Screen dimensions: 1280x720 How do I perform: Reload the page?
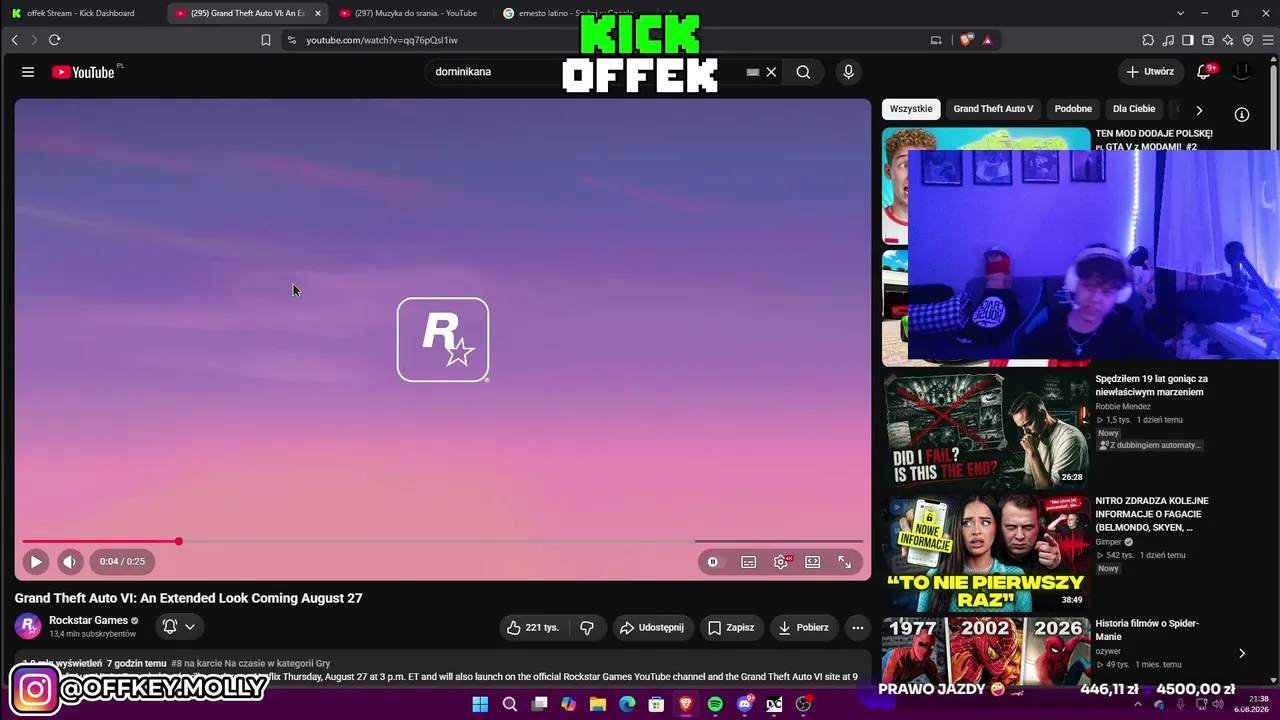tap(54, 40)
